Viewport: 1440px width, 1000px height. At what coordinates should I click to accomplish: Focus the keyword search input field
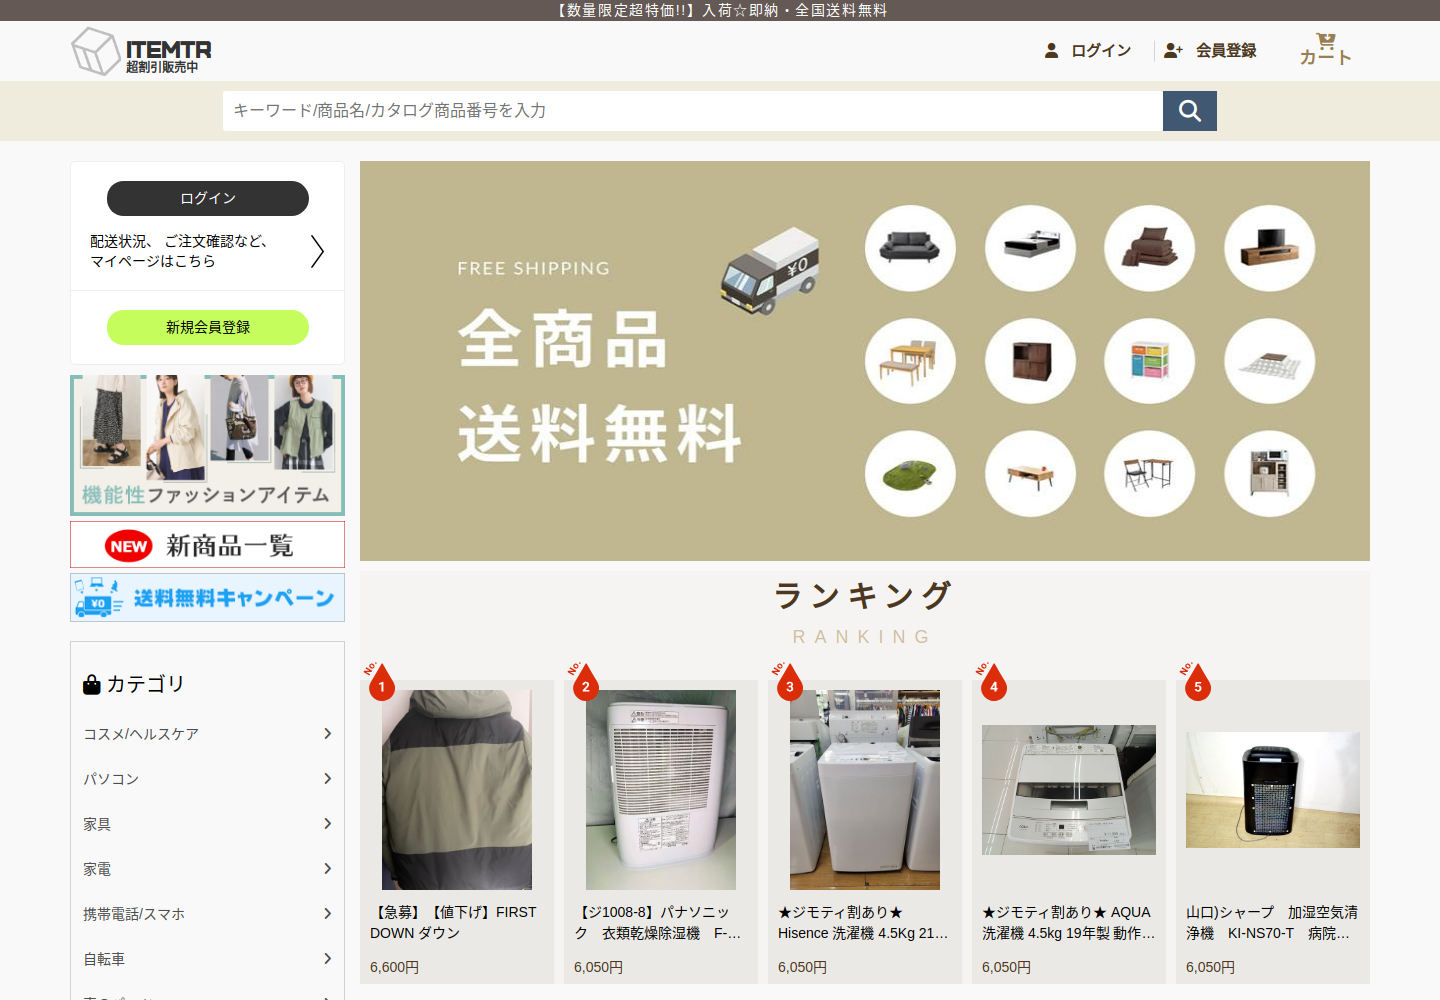693,111
